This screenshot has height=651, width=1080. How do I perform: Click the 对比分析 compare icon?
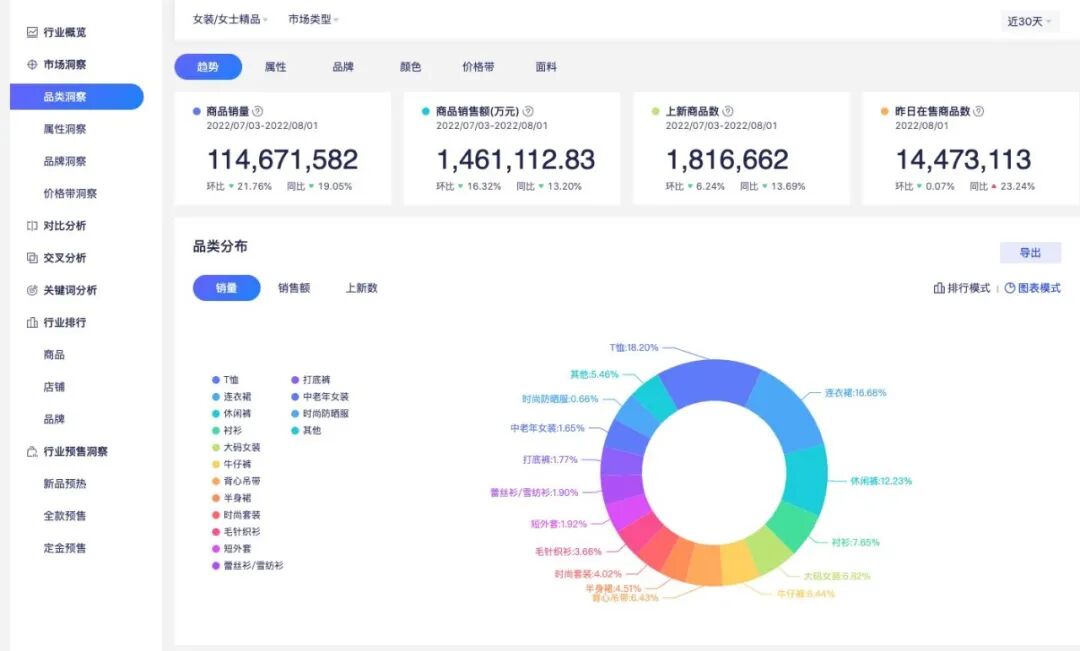[x=32, y=225]
